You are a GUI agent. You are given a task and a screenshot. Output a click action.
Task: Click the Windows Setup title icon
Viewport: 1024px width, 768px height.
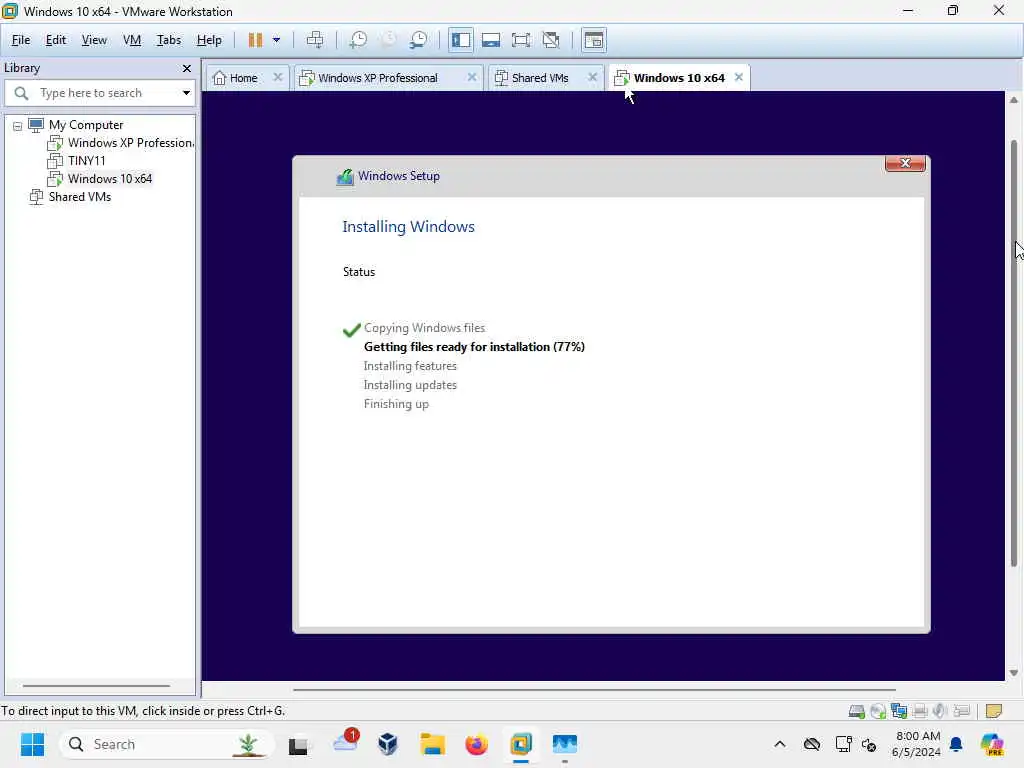coord(345,176)
